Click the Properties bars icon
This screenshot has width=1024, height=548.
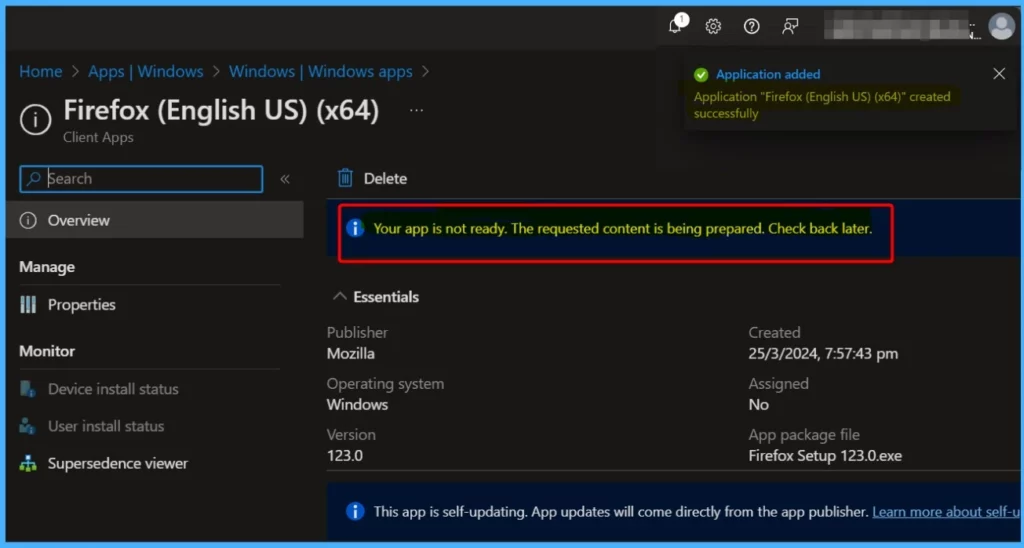(28, 304)
